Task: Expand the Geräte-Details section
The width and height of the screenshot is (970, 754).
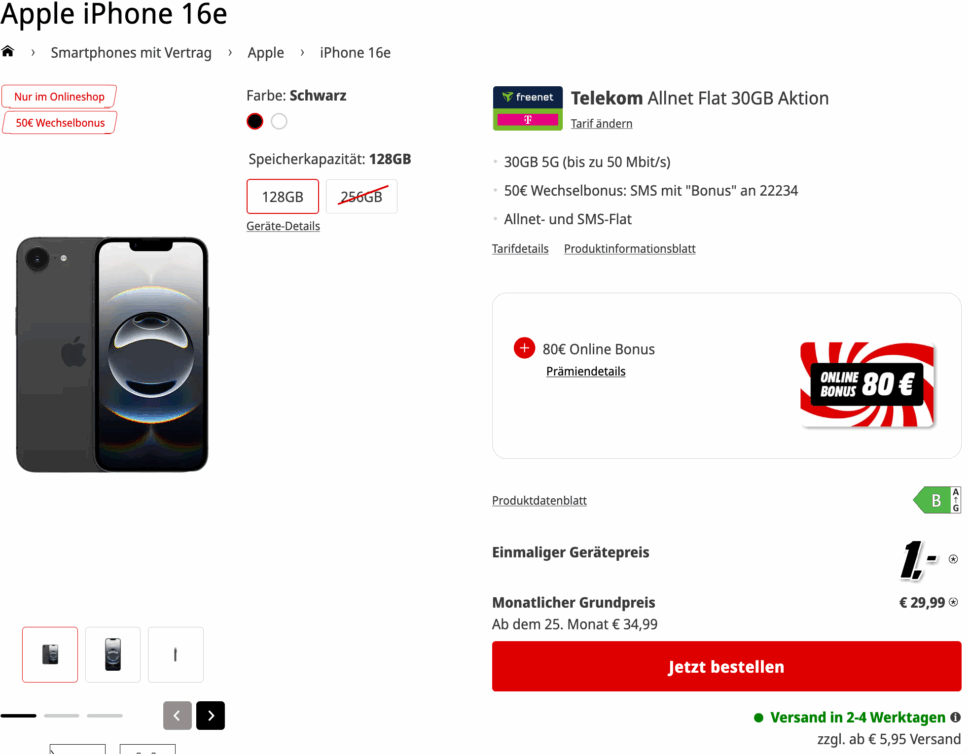Action: click(283, 225)
